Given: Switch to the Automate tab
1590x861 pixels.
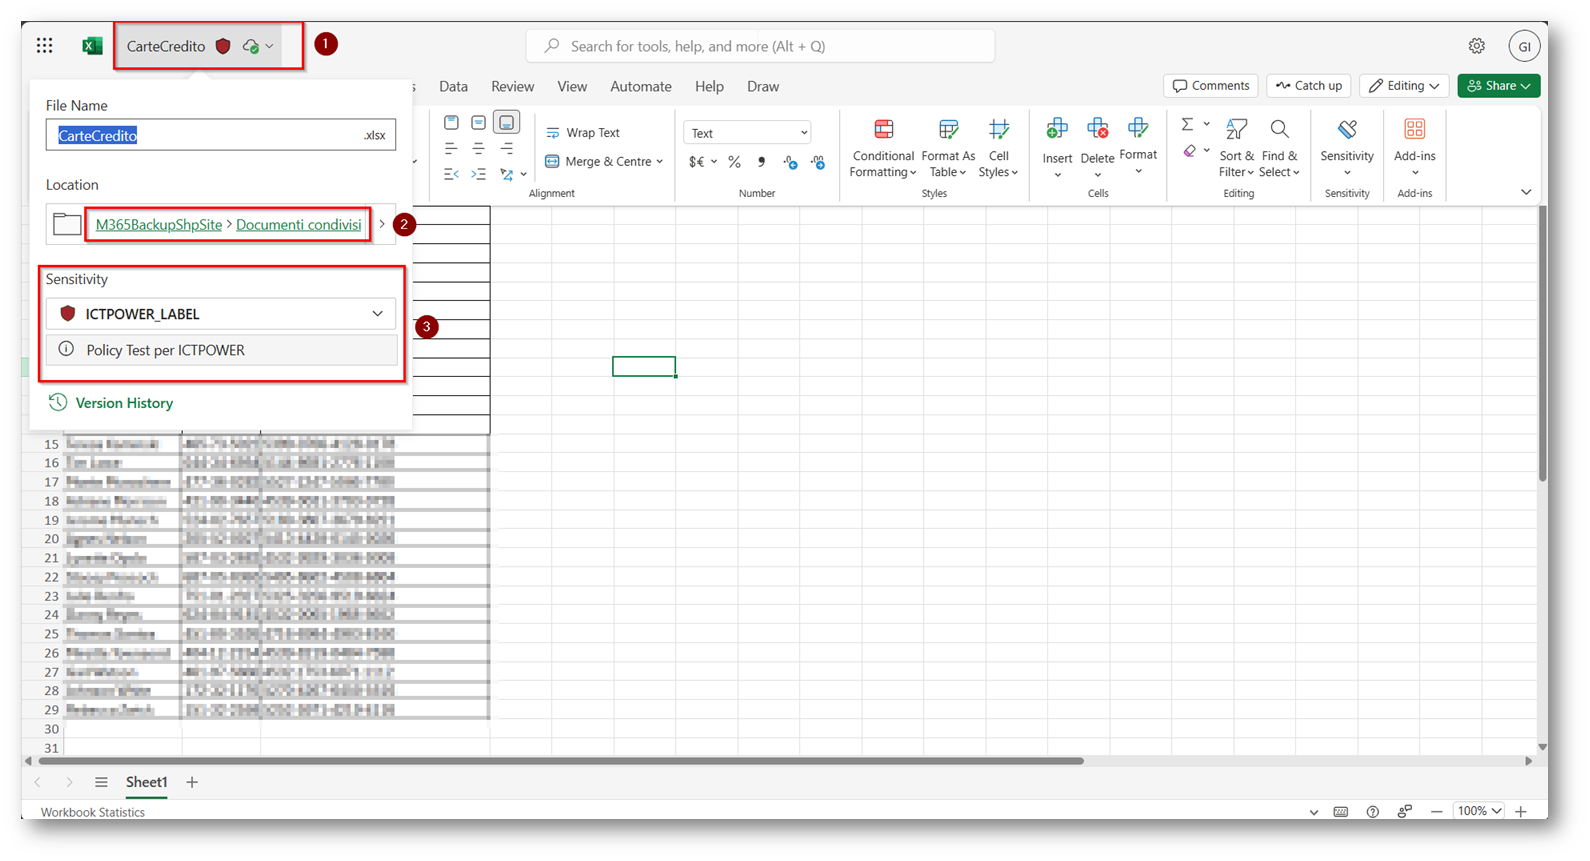Looking at the screenshot, I should click(x=640, y=87).
